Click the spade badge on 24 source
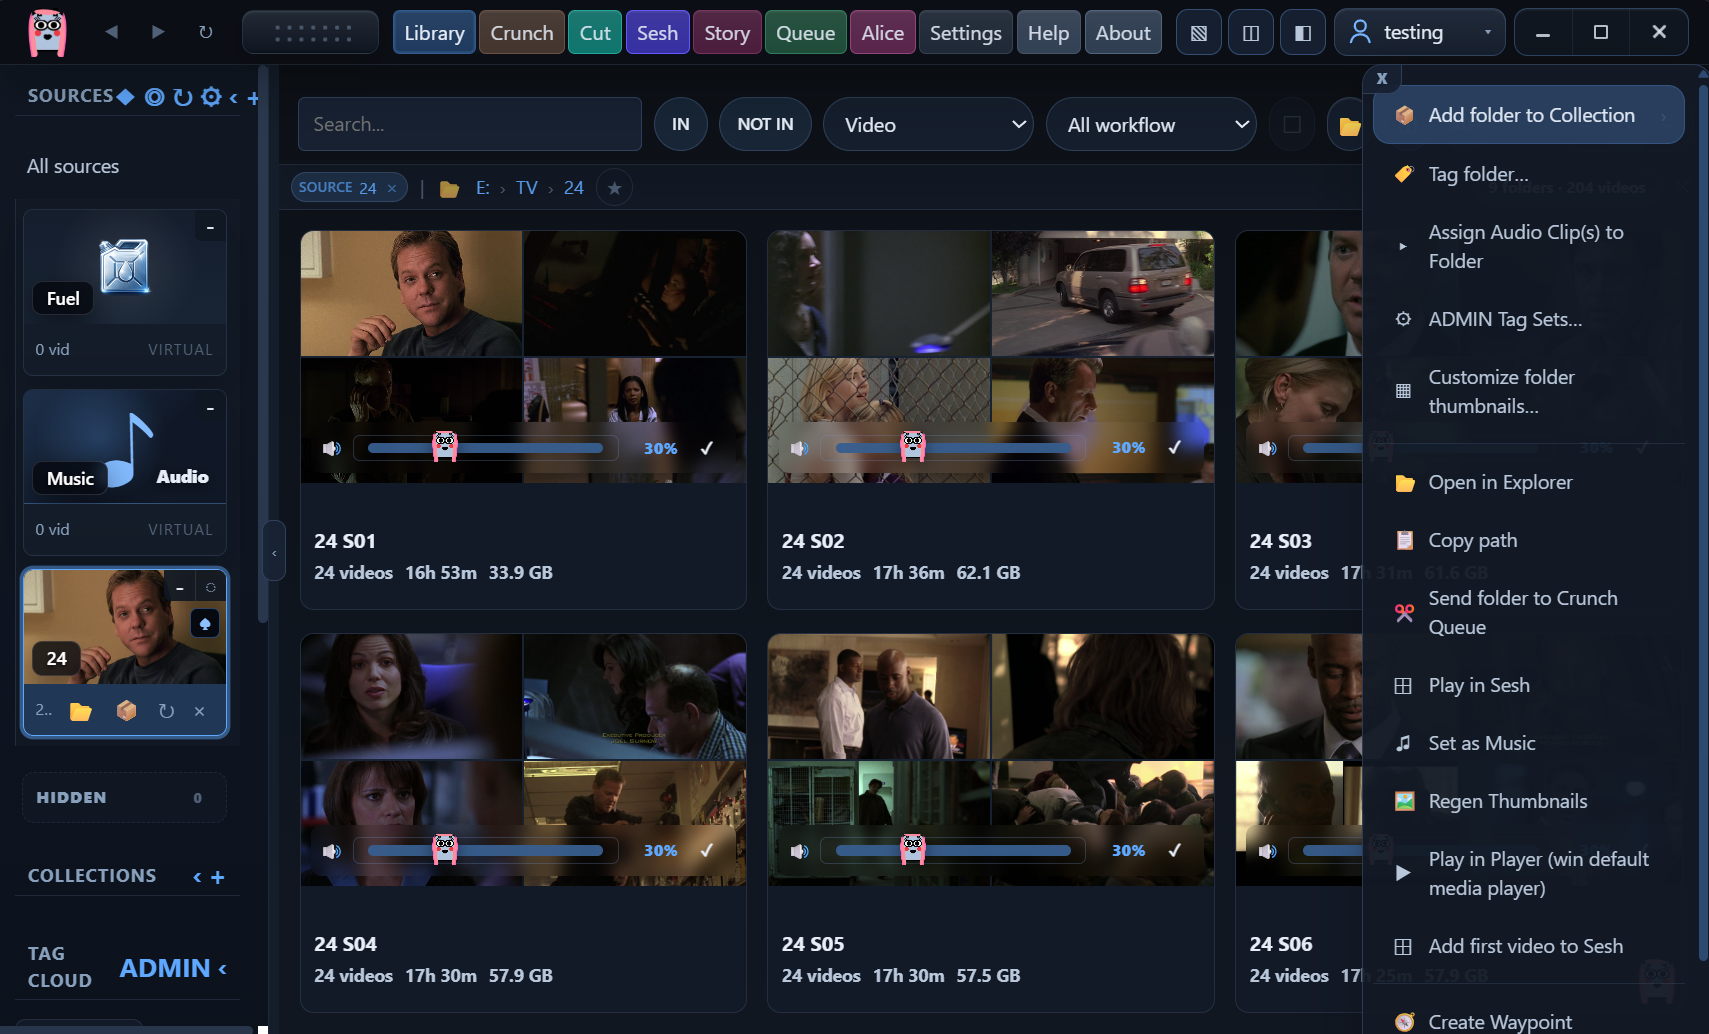 (x=205, y=624)
